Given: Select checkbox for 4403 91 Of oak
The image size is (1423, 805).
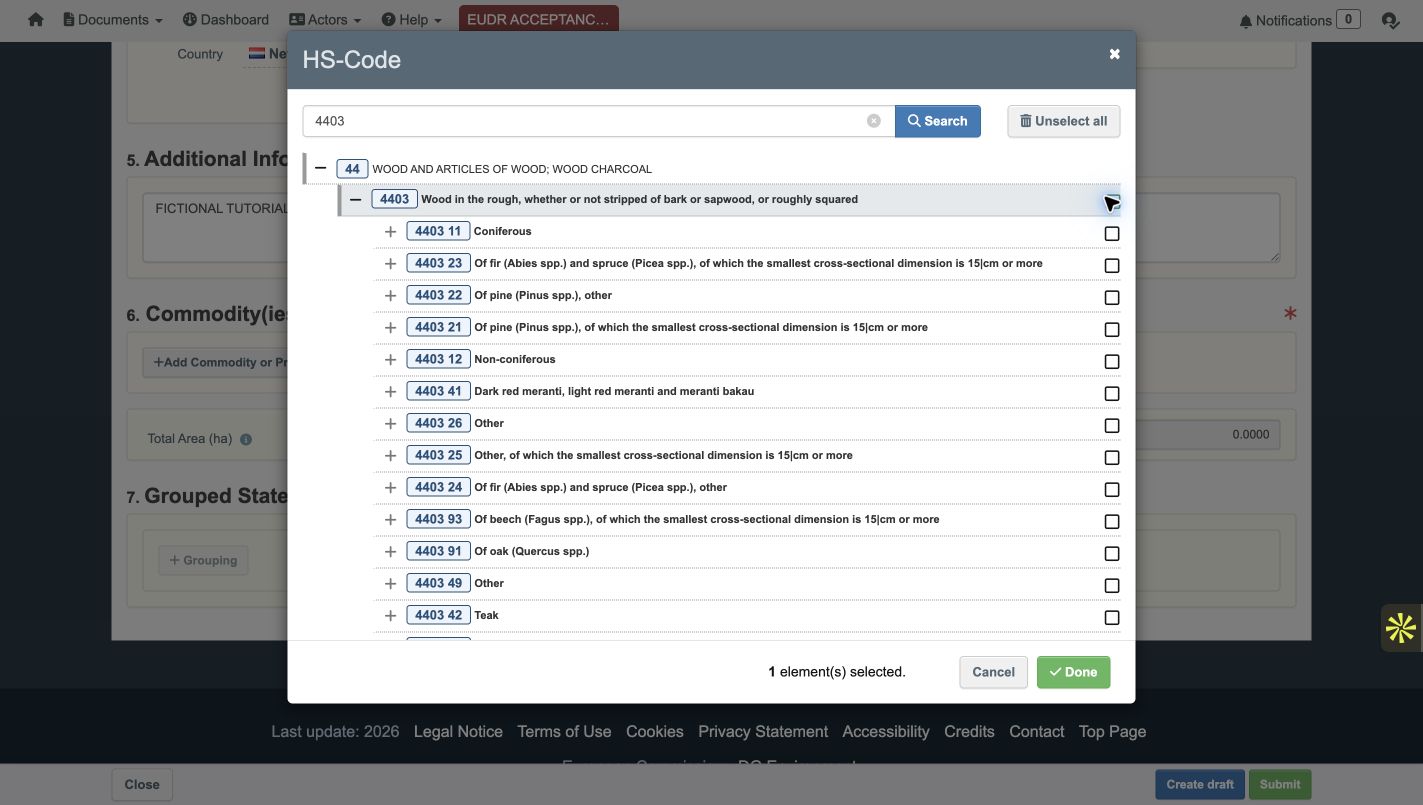Looking at the screenshot, I should [x=1111, y=553].
